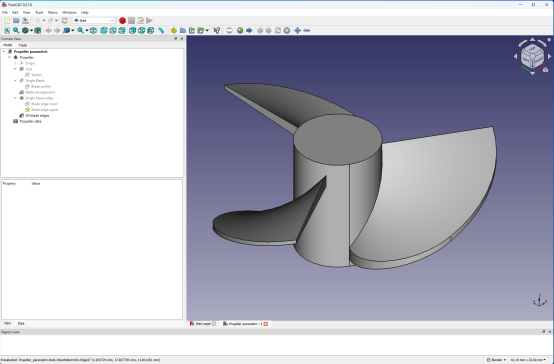Click the Fit all view icon

point(7,30)
